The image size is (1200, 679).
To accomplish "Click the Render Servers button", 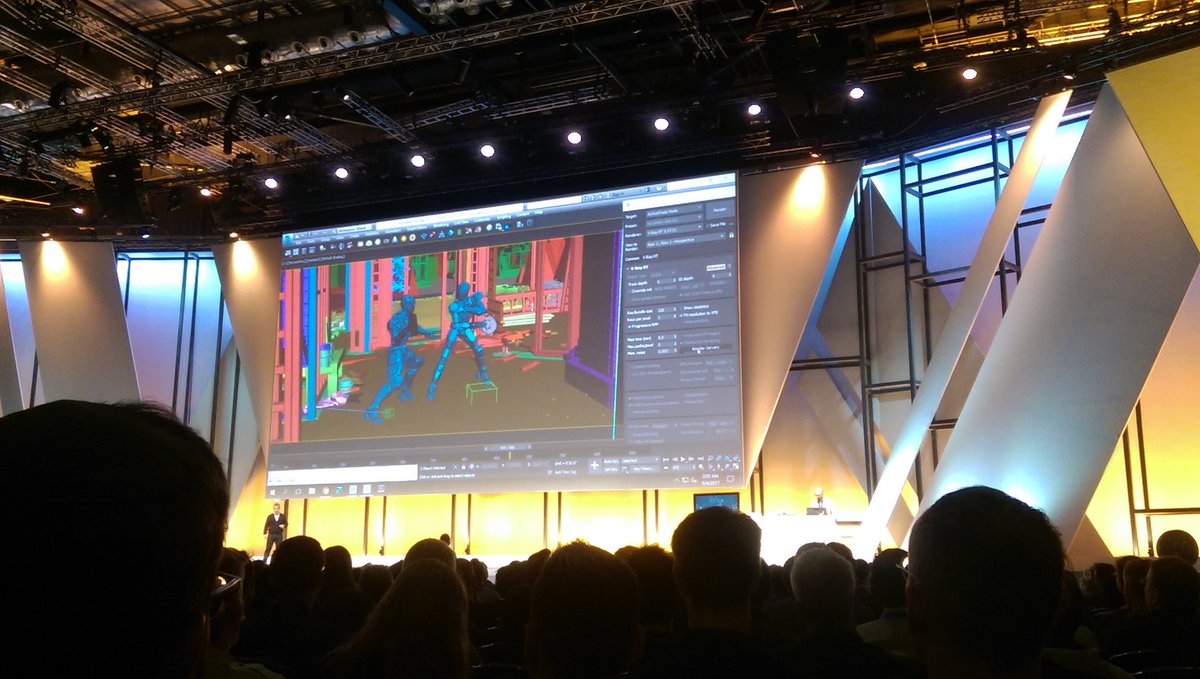I will pyautogui.click(x=706, y=348).
